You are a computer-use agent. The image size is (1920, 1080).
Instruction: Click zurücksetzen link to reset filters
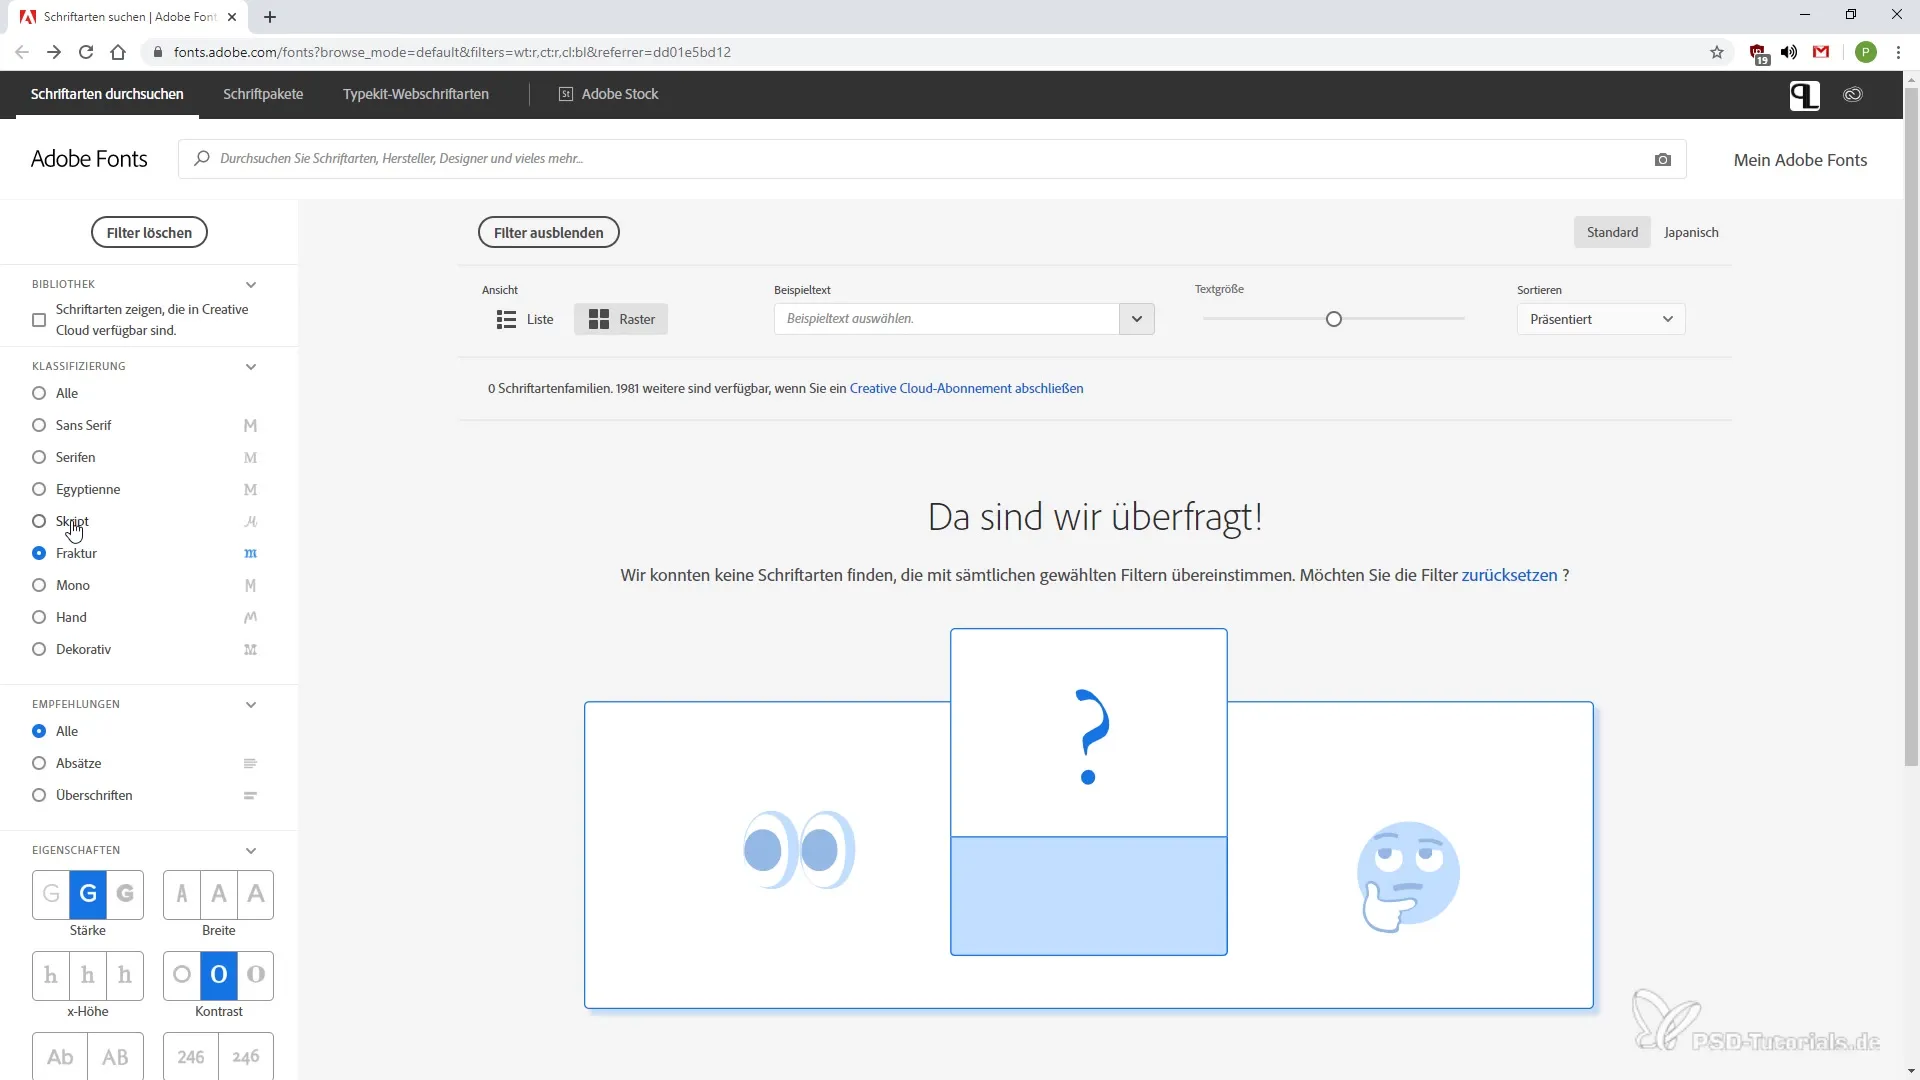(x=1509, y=576)
